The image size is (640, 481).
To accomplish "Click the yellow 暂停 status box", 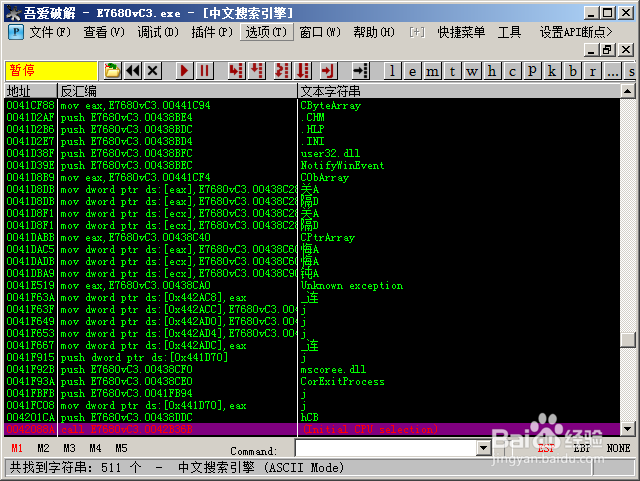I will pyautogui.click(x=51, y=71).
